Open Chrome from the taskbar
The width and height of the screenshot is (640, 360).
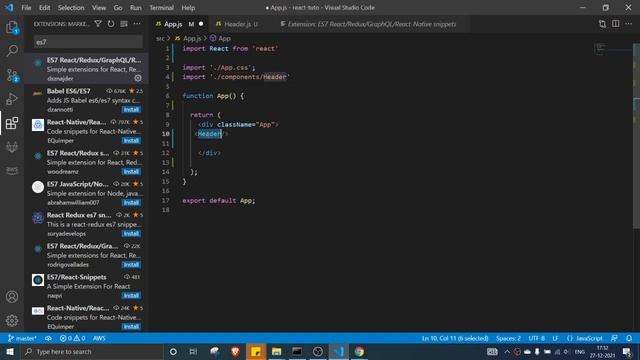pyautogui.click(x=359, y=351)
